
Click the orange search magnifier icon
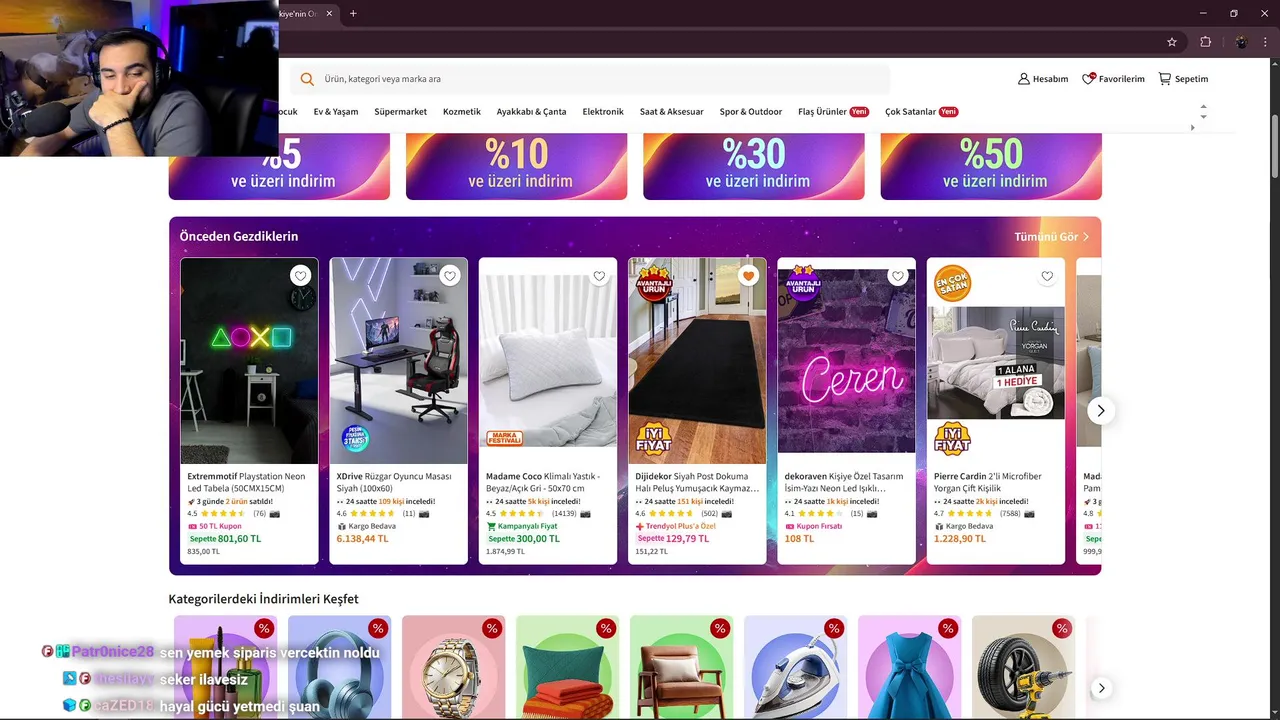(x=307, y=79)
